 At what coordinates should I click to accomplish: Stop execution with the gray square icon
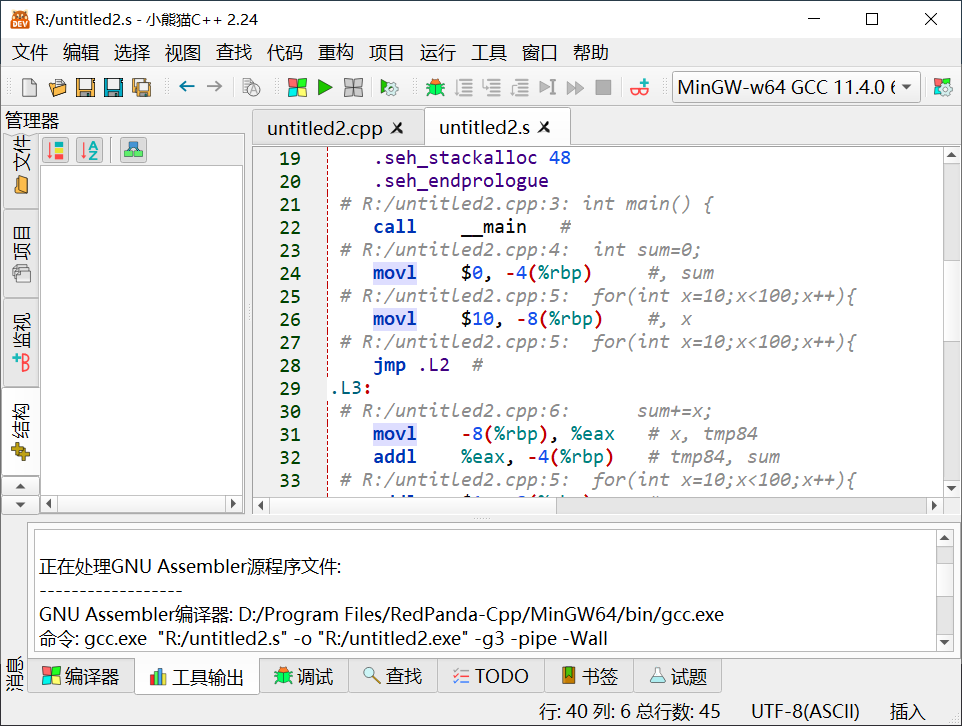[604, 88]
